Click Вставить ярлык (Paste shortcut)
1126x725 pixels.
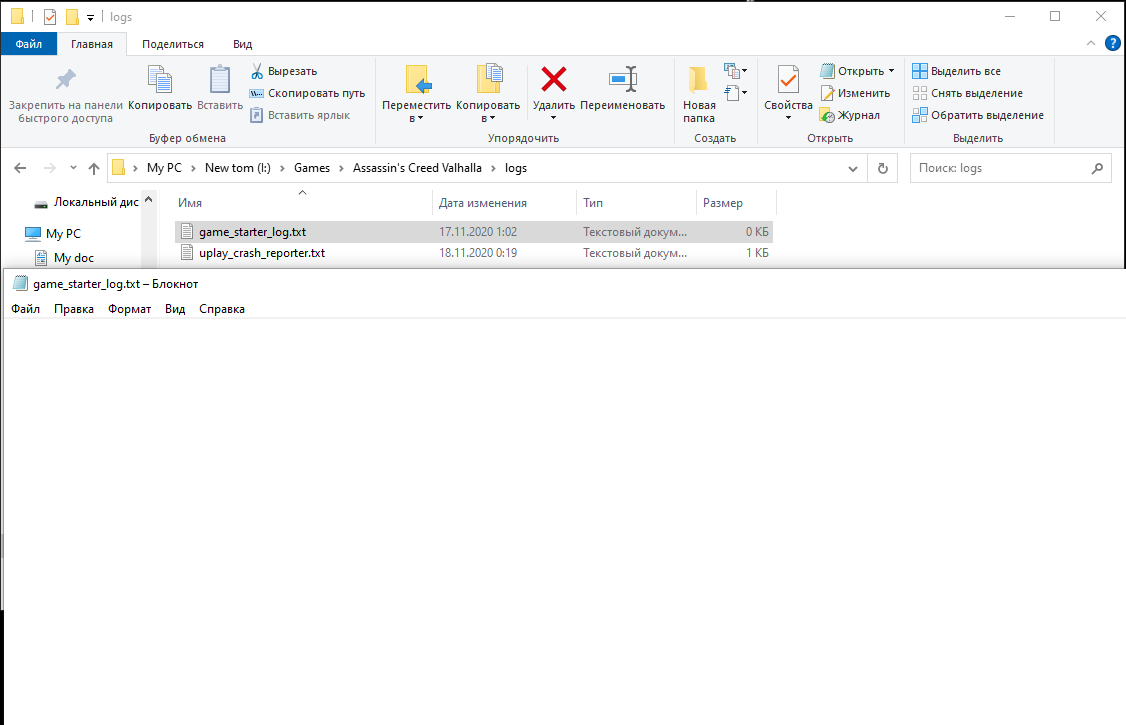[300, 115]
